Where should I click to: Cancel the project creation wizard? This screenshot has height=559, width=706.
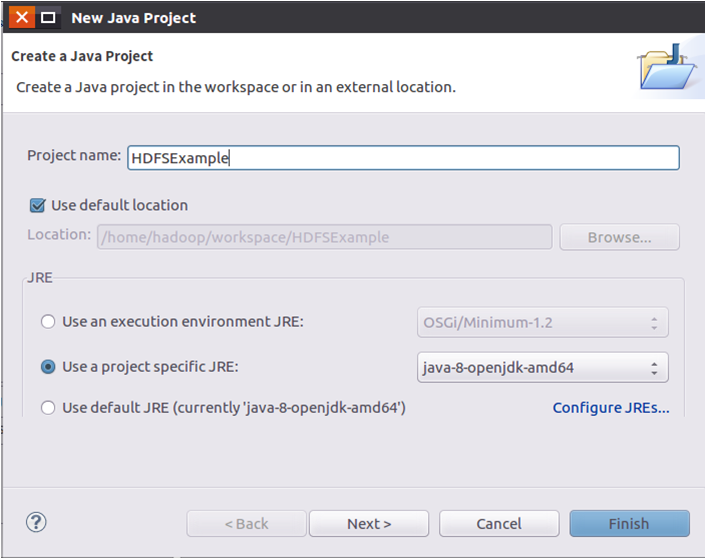(x=499, y=523)
